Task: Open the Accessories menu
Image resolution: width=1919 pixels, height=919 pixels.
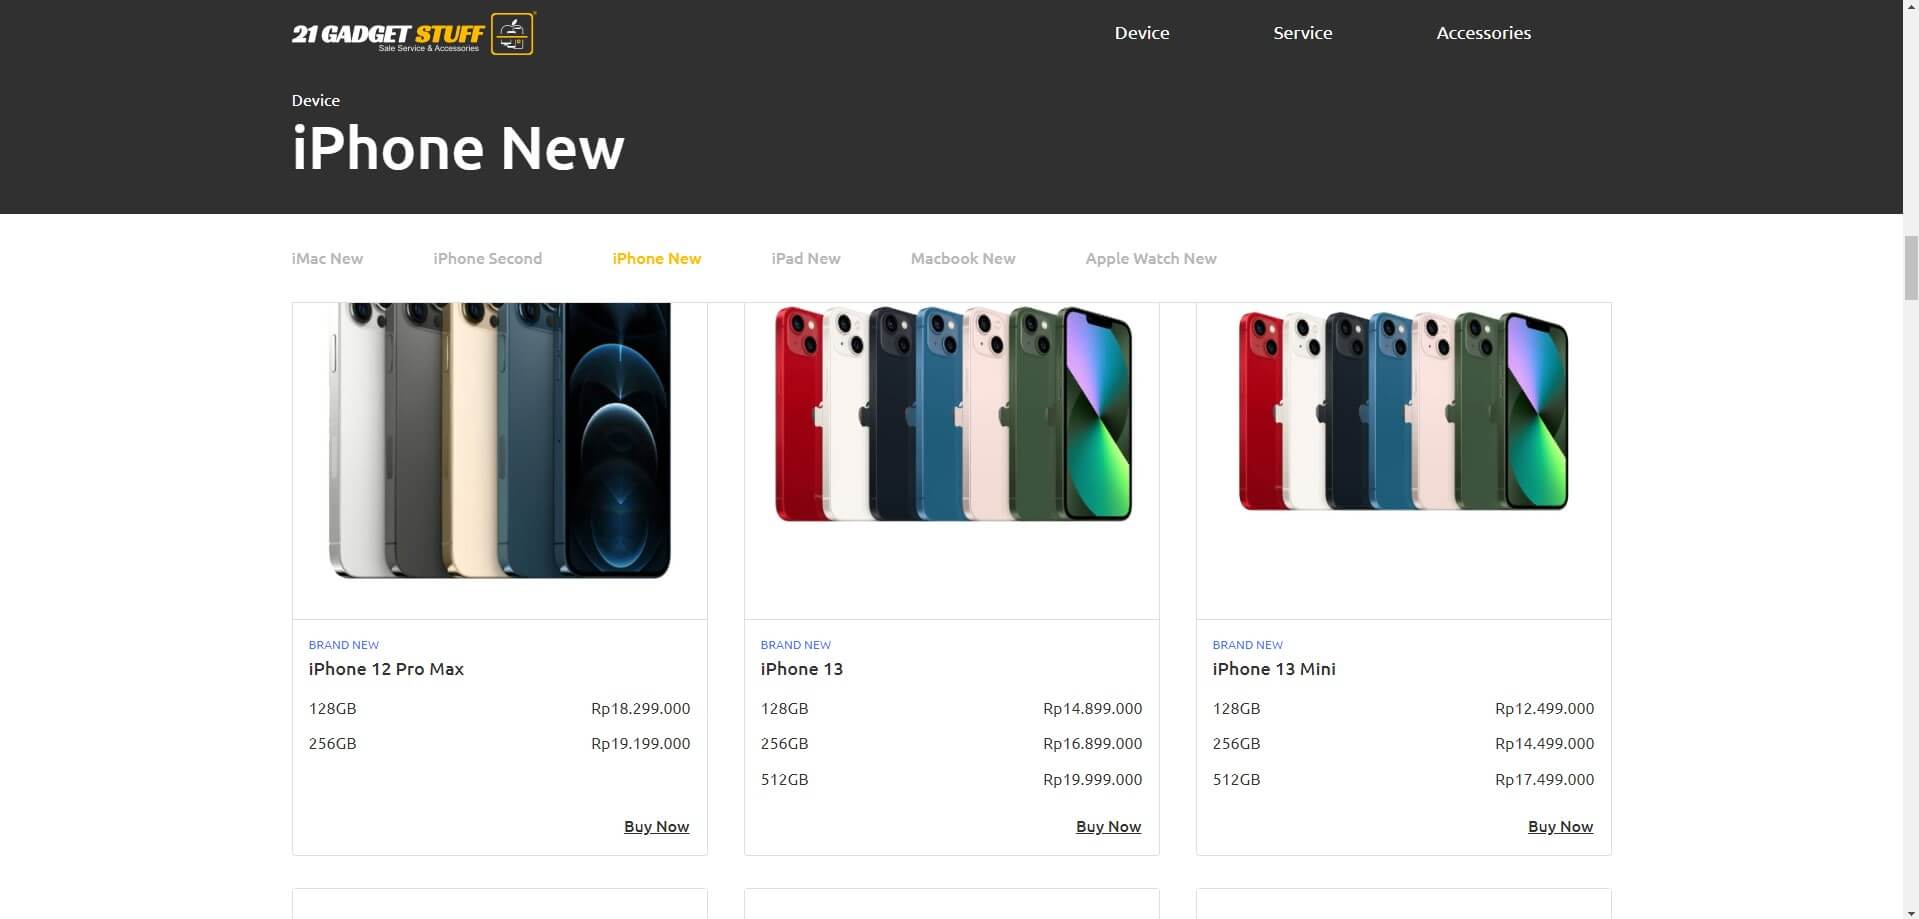Action: pyautogui.click(x=1483, y=33)
